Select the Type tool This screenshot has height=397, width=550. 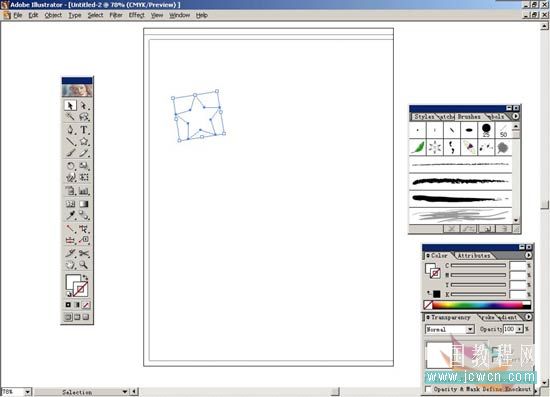(x=84, y=130)
